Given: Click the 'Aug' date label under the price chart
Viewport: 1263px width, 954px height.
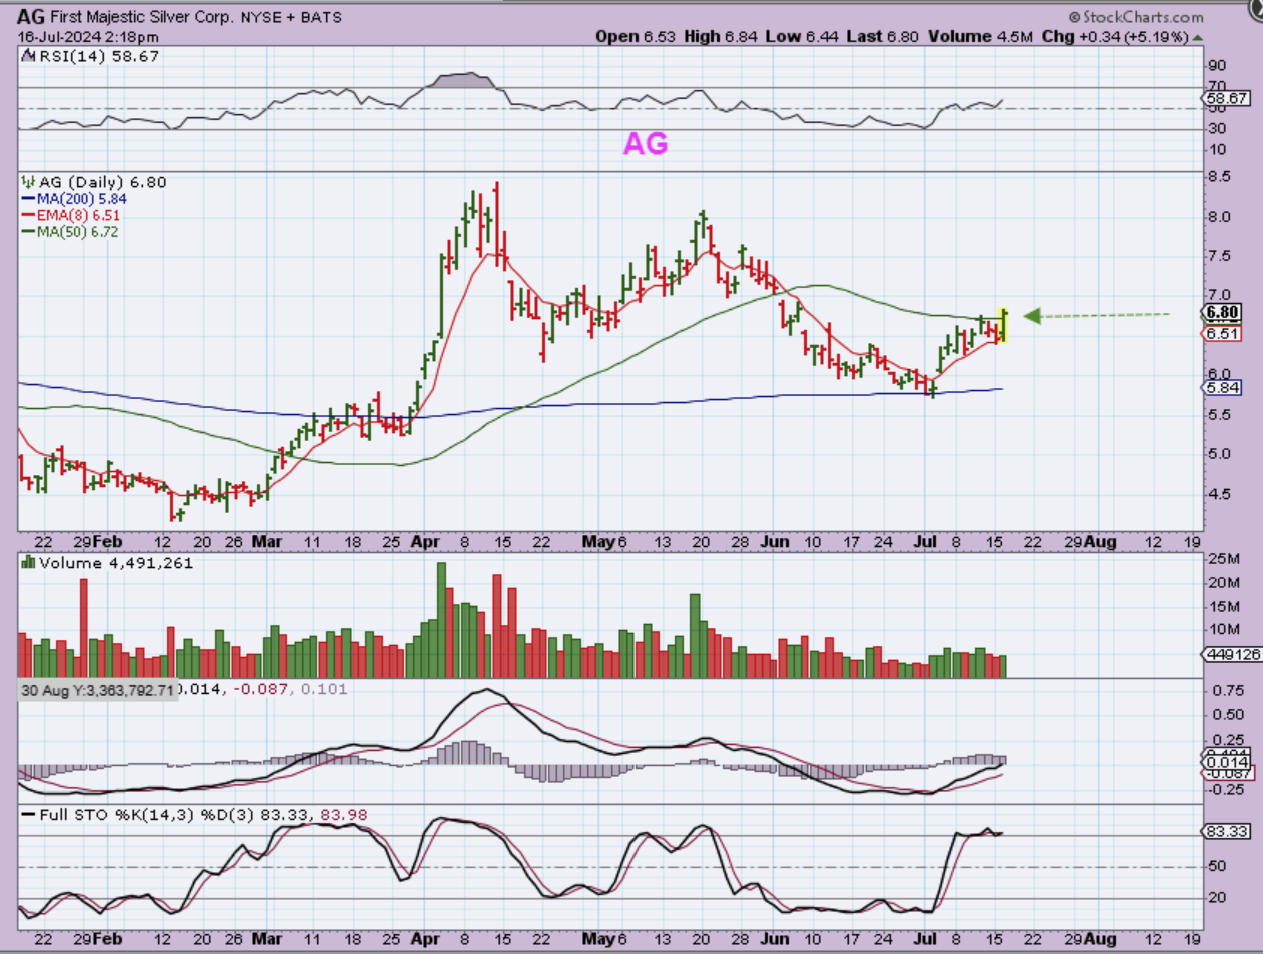Looking at the screenshot, I should pos(1101,542).
